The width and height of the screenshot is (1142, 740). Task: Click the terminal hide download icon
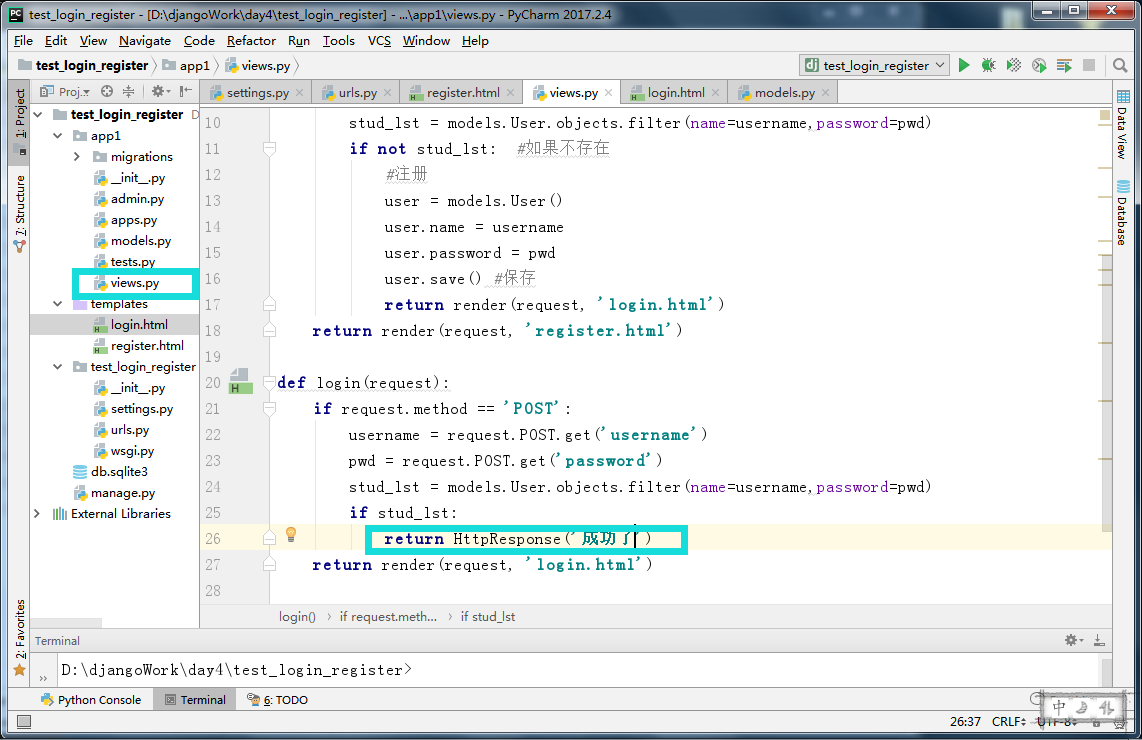(x=1099, y=640)
